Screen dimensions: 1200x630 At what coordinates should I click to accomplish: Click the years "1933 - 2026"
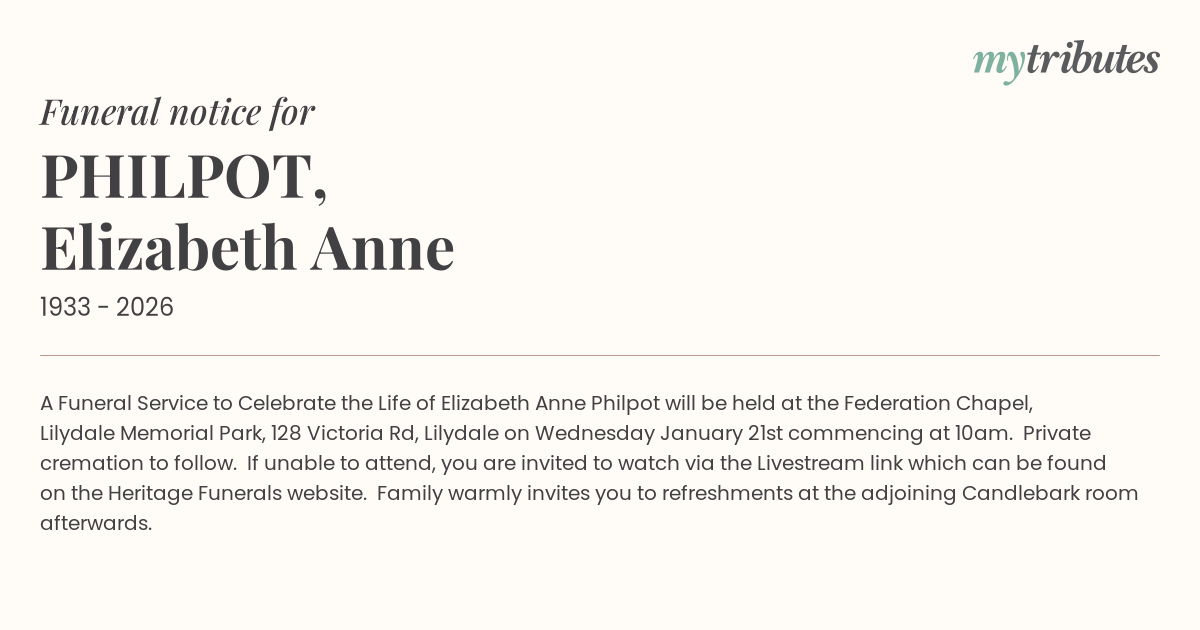click(x=107, y=307)
